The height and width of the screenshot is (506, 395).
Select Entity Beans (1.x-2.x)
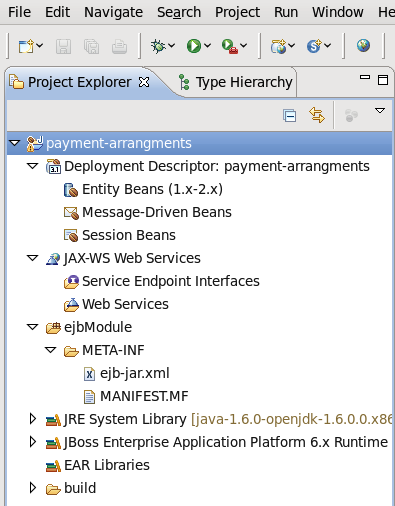(x=152, y=189)
